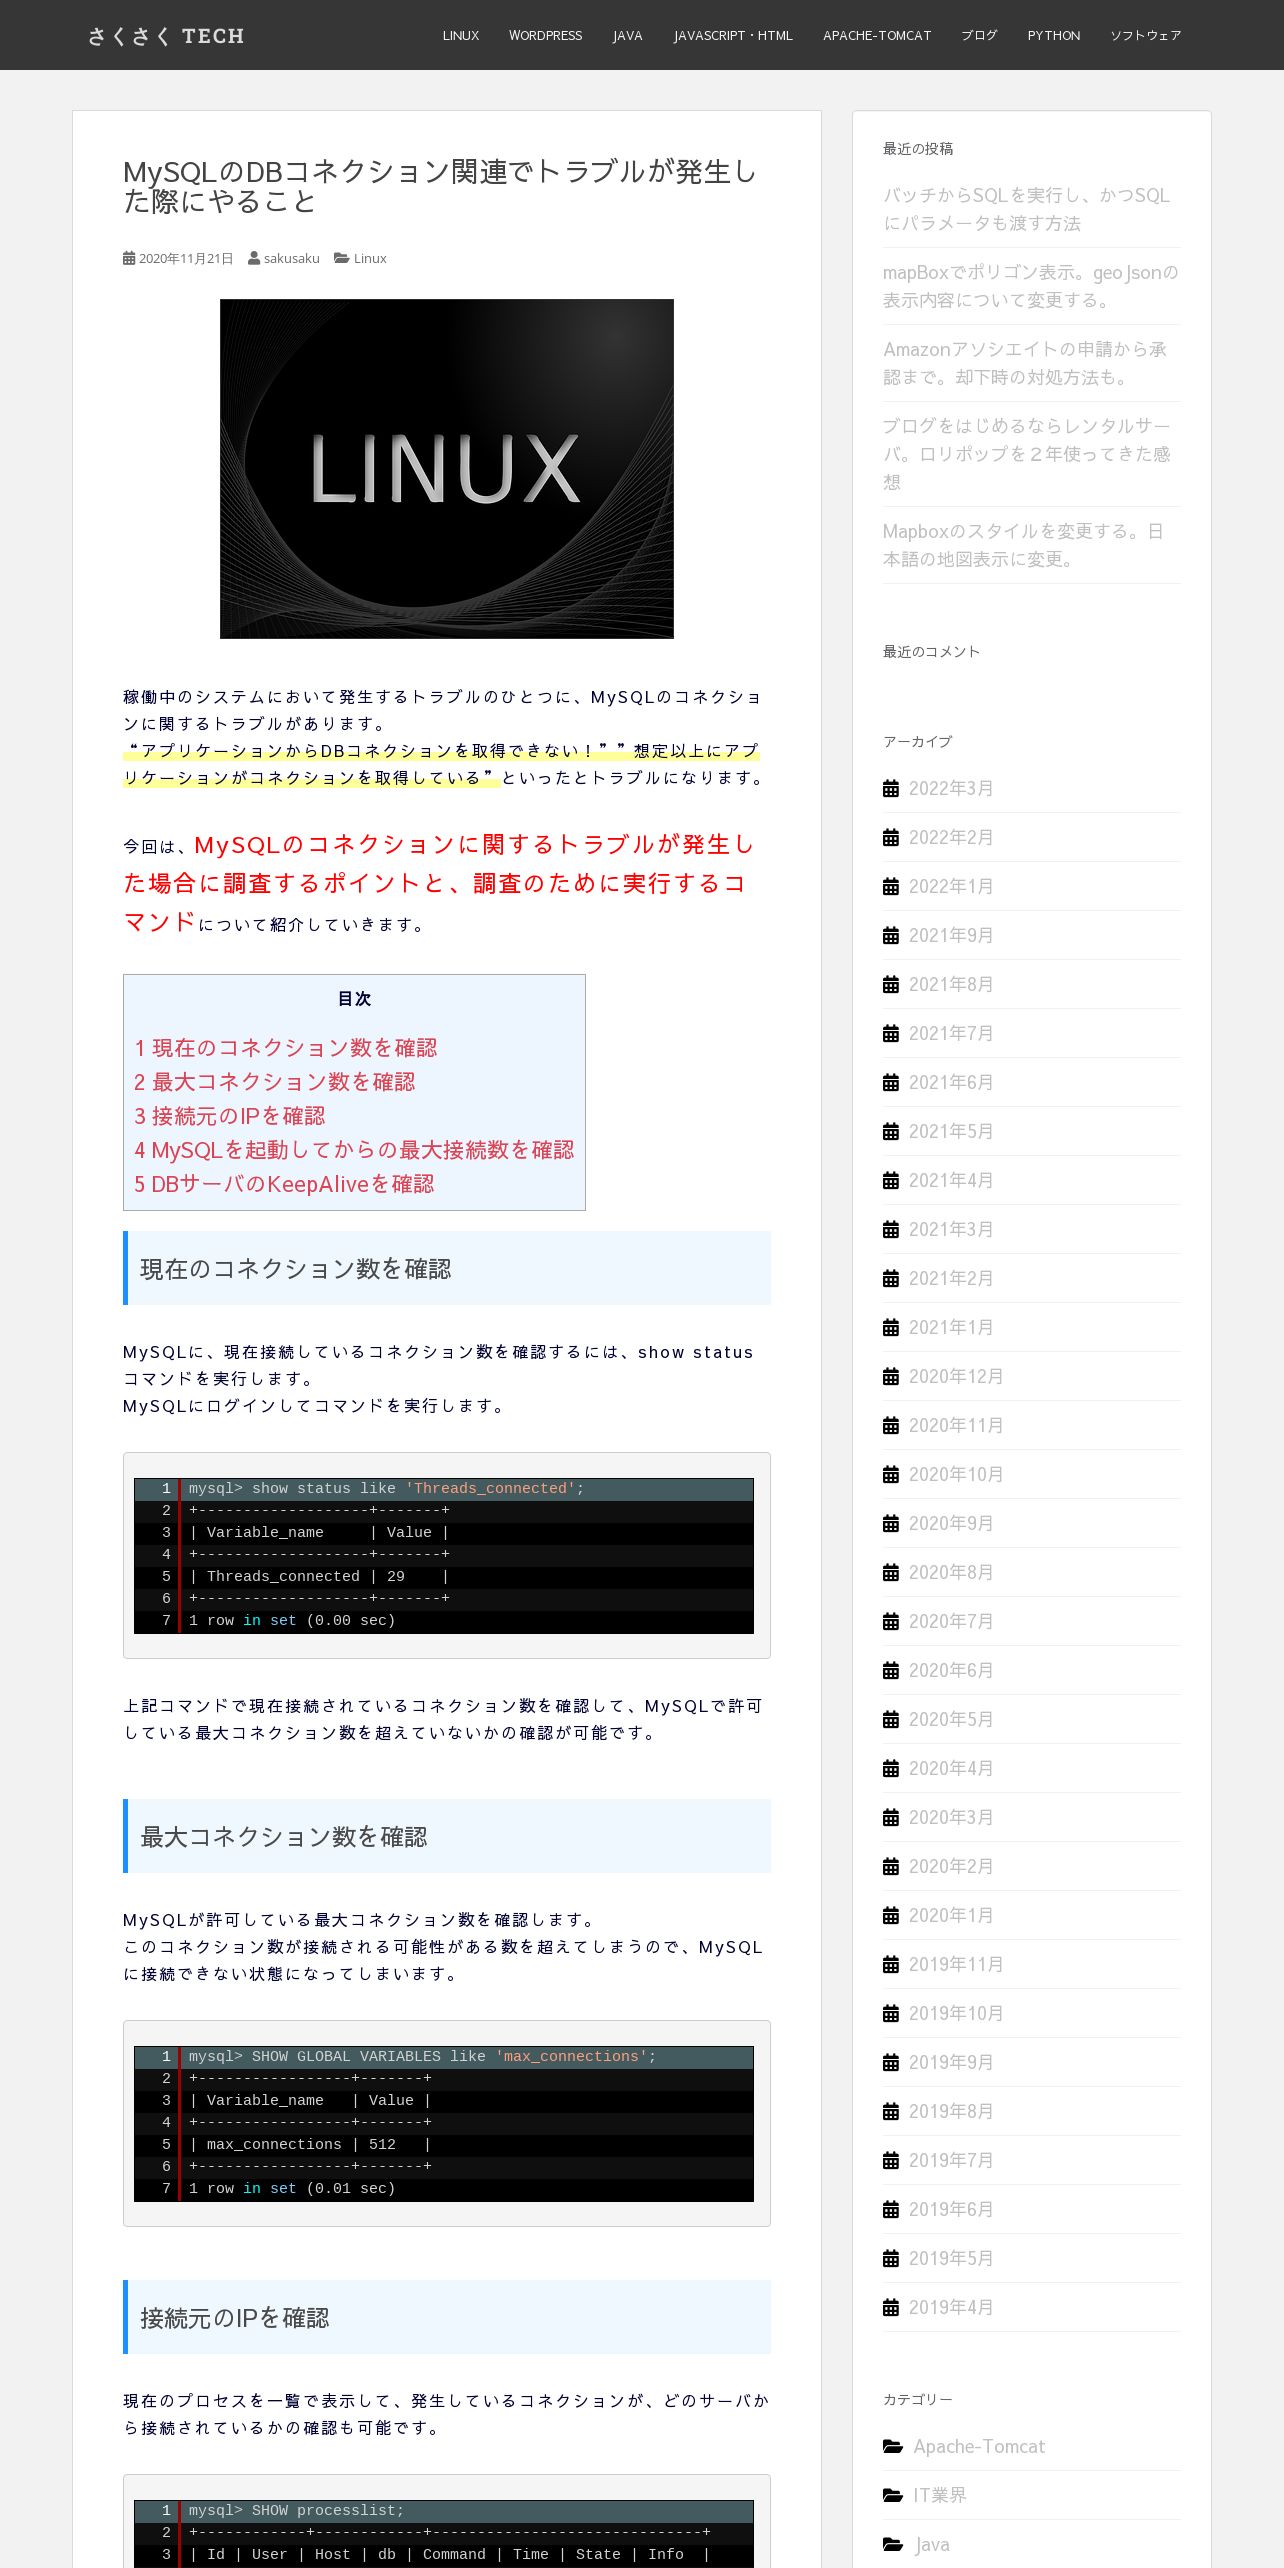Screen dimensions: 1284x2568
Task: Click folder icon beside IT業界 category
Action: pyautogui.click(x=893, y=2495)
